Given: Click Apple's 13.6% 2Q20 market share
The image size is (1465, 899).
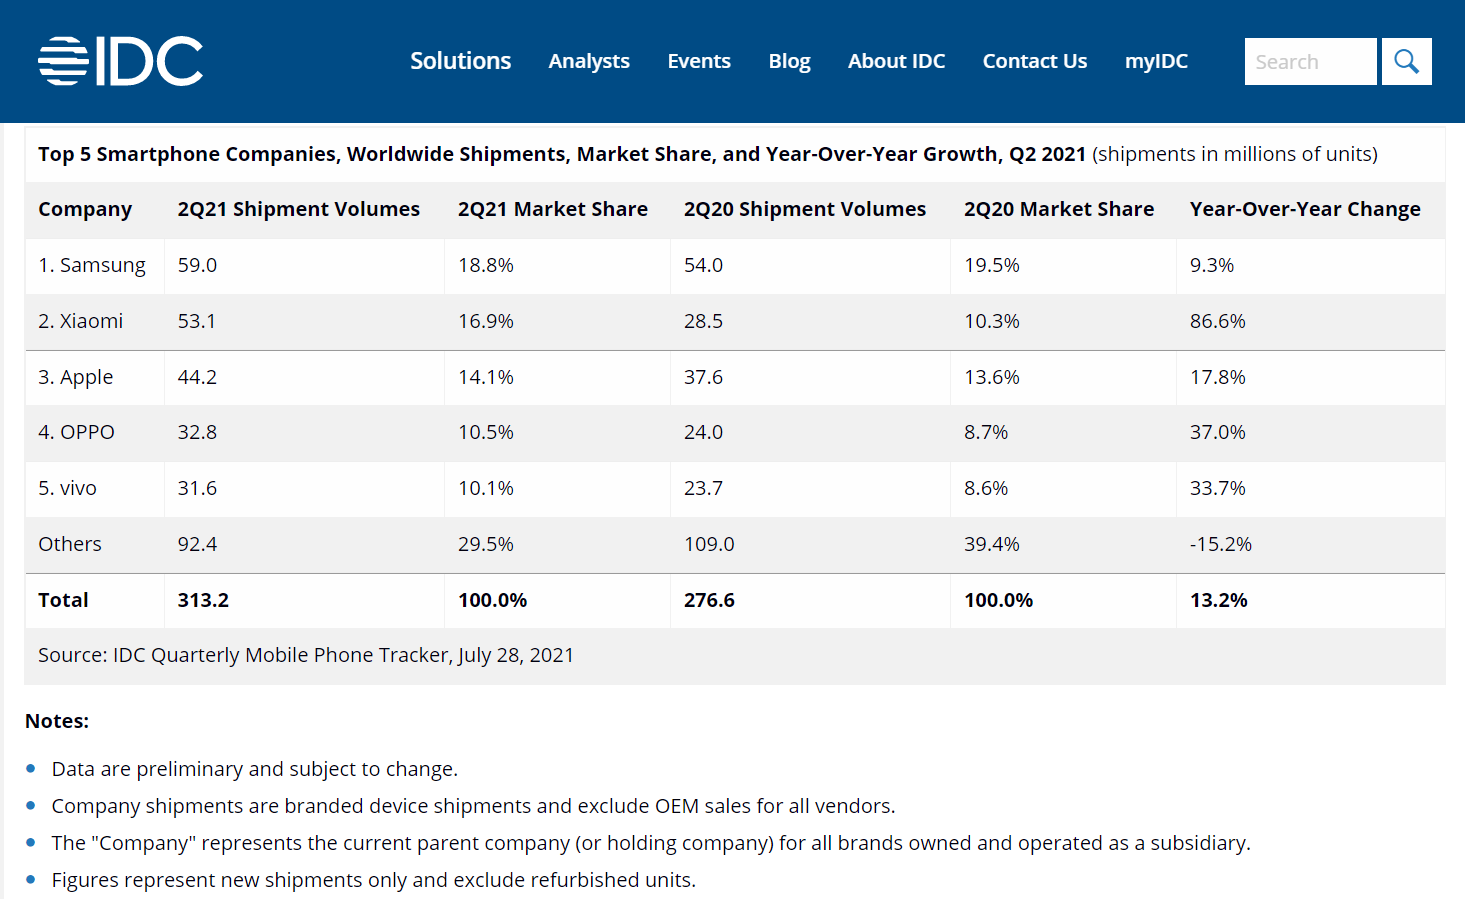Looking at the screenshot, I should [x=992, y=377].
